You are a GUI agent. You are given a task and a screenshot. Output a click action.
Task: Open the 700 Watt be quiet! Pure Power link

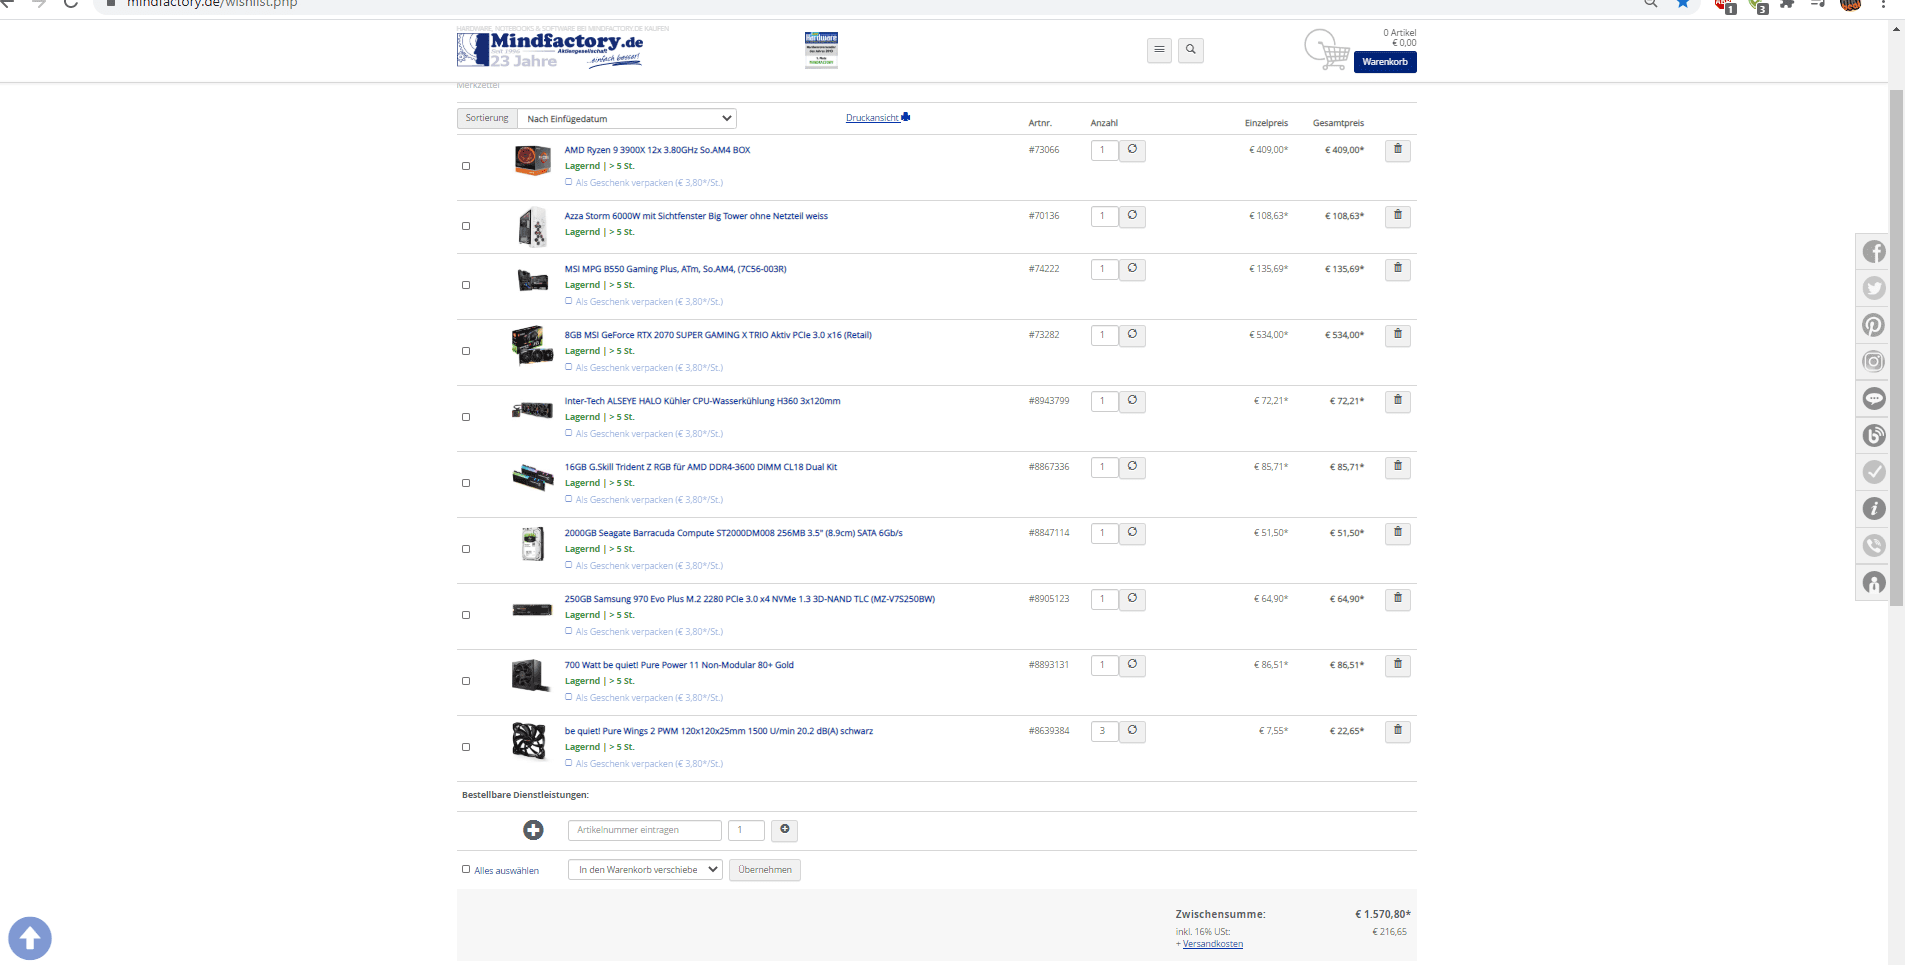point(679,665)
